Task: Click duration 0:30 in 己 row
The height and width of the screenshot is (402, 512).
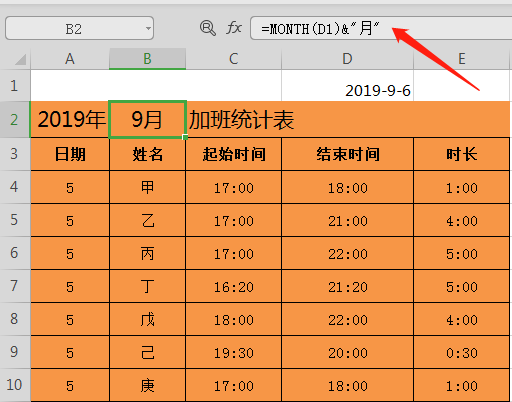Action: tap(462, 352)
